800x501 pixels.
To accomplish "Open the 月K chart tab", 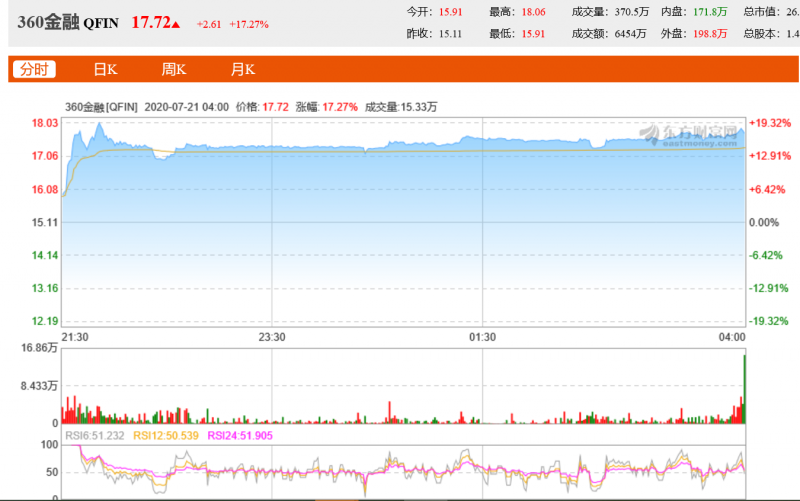I will point(242,69).
